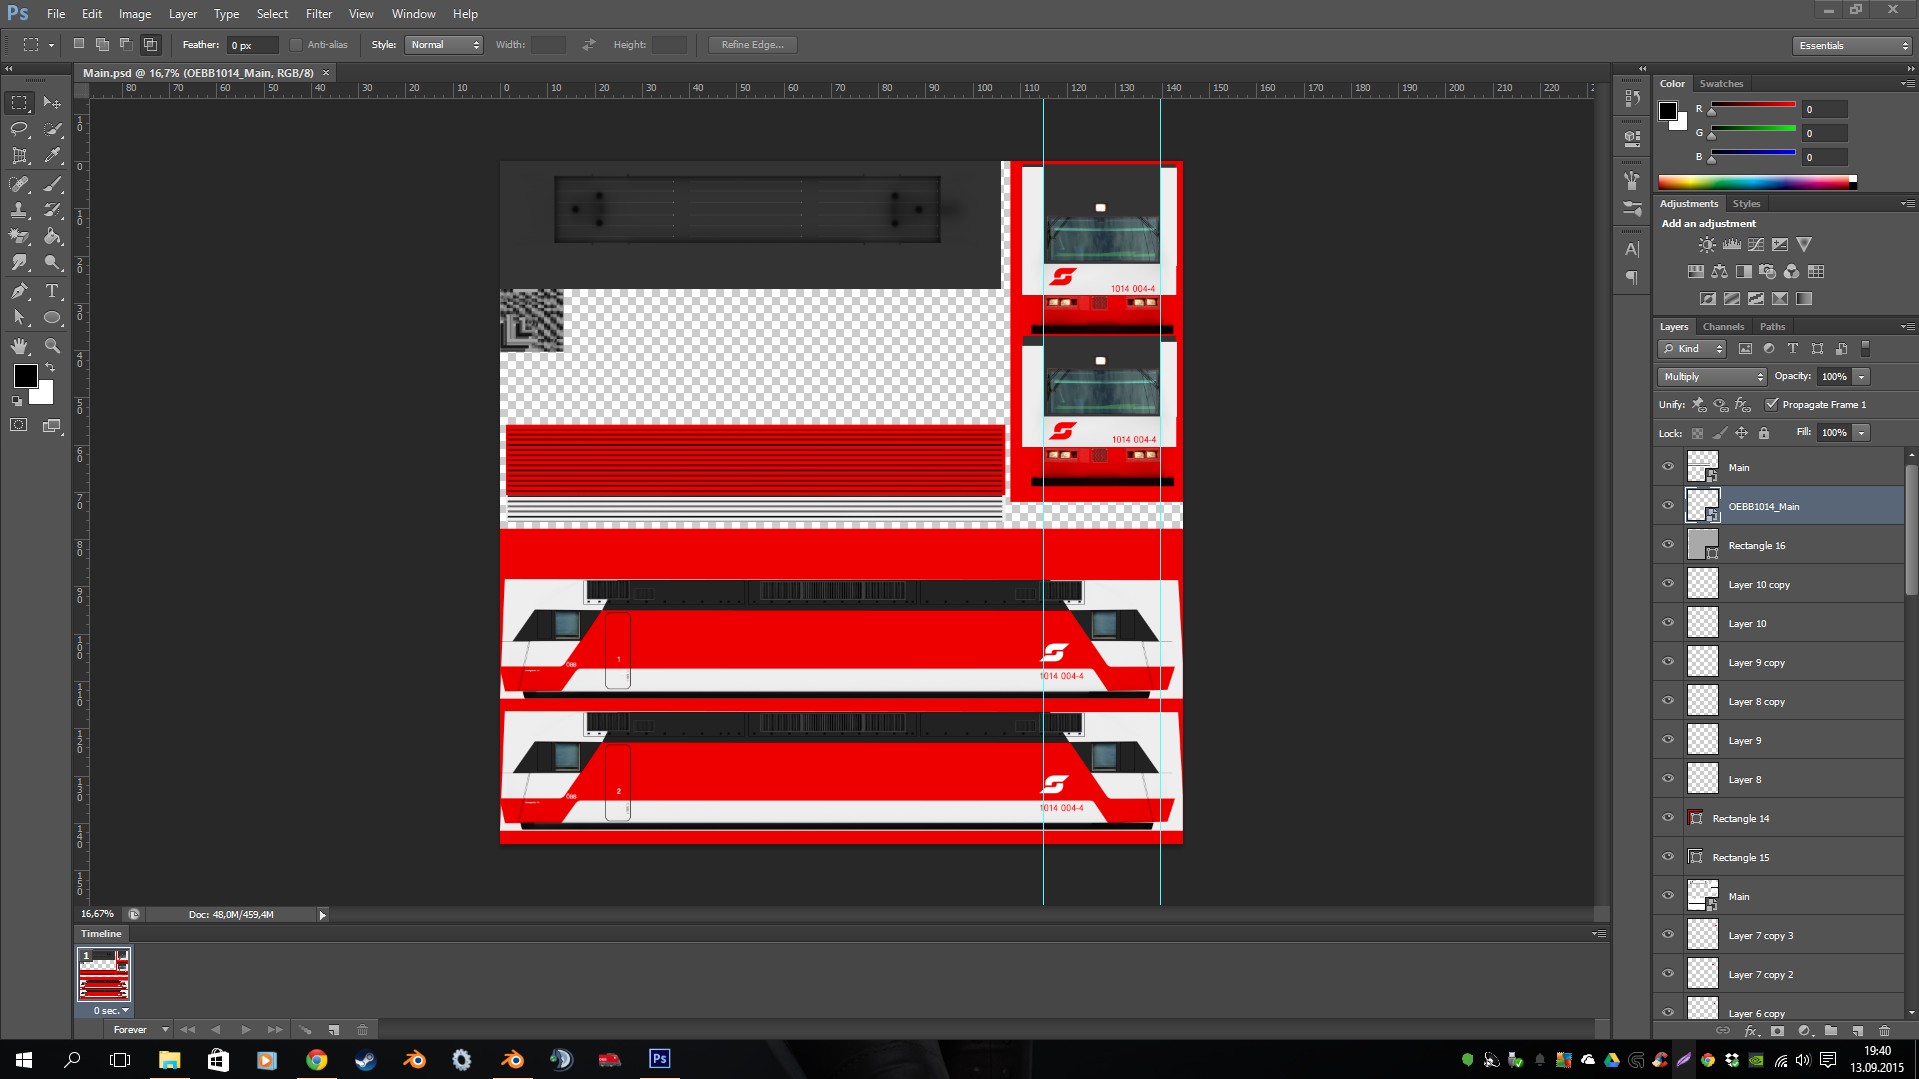Toggle visibility of Layer 7 copy 3
This screenshot has height=1079, width=1919.
(1668, 935)
